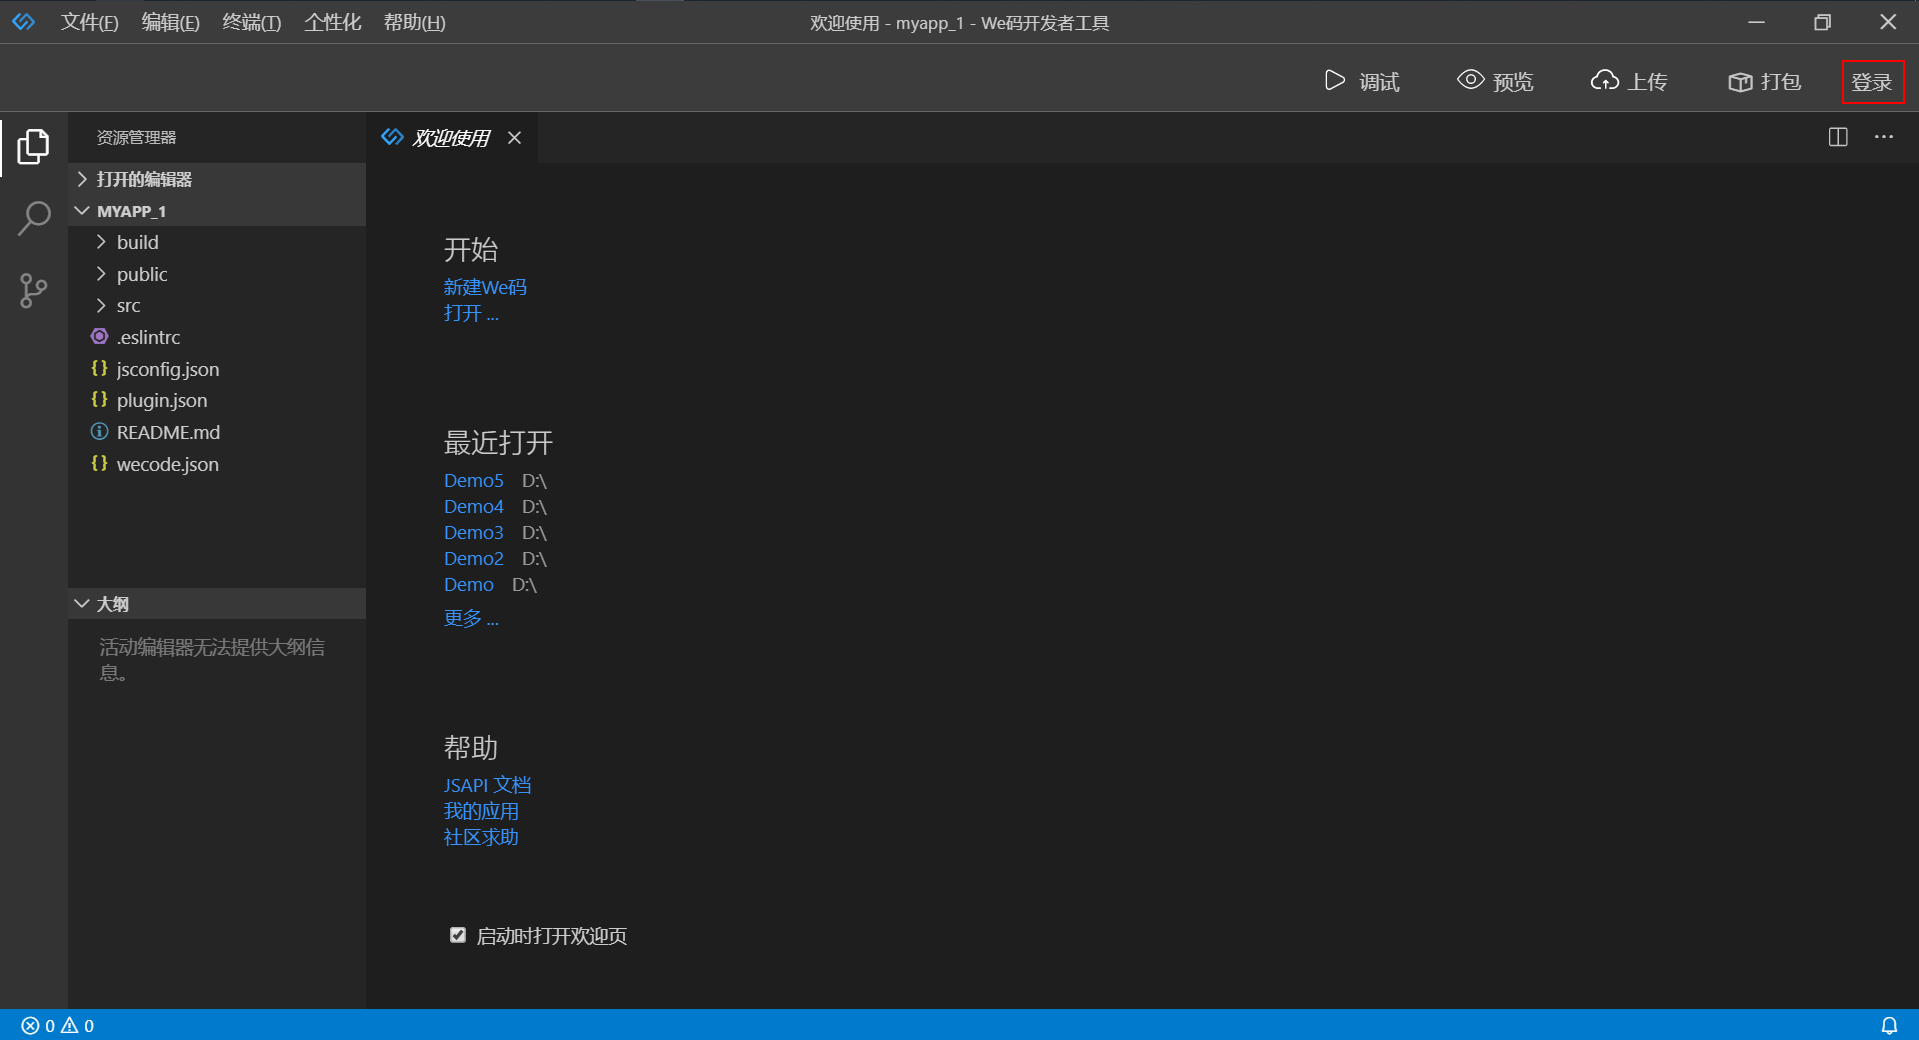The image size is (1919, 1040).
Task: Open the notification bell in status bar
Action: (1891, 1025)
